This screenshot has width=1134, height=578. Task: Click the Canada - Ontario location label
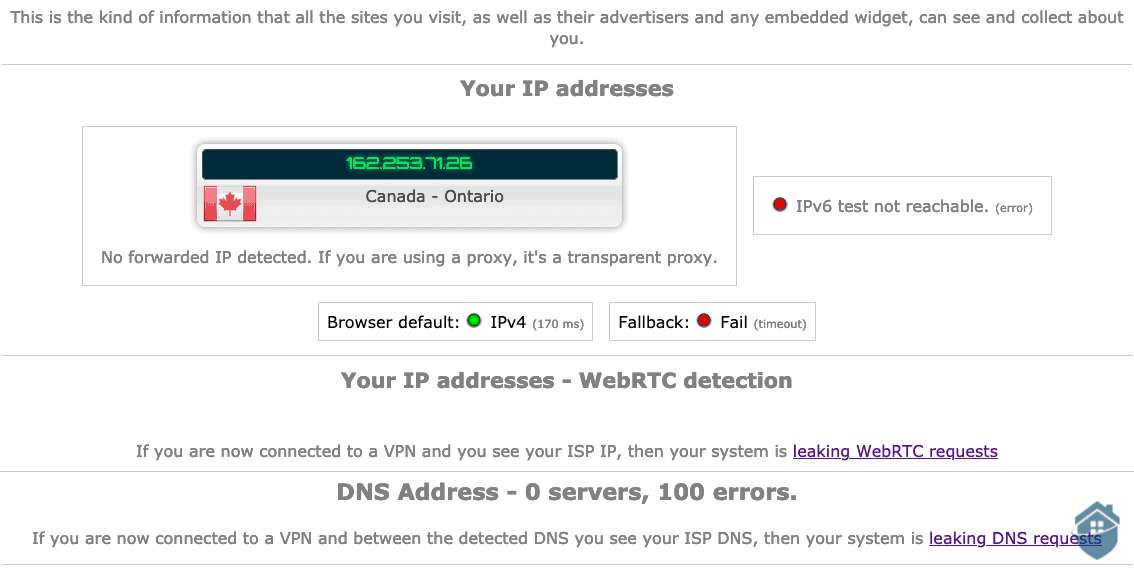(x=434, y=196)
